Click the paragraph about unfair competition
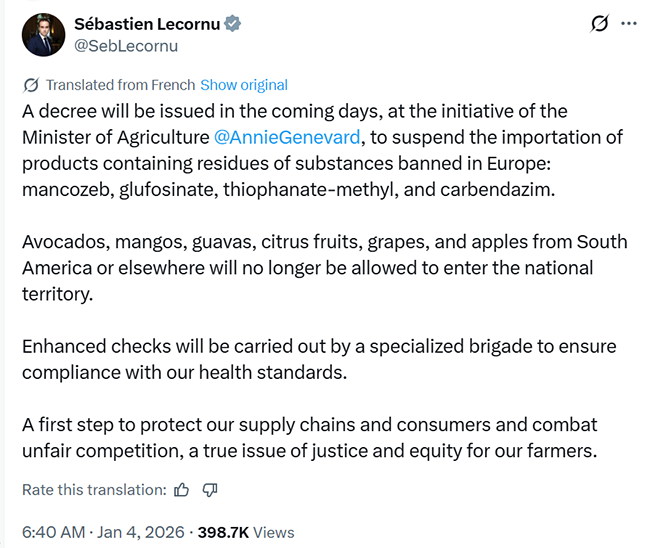Screen dimensions: 650x548 [320, 438]
